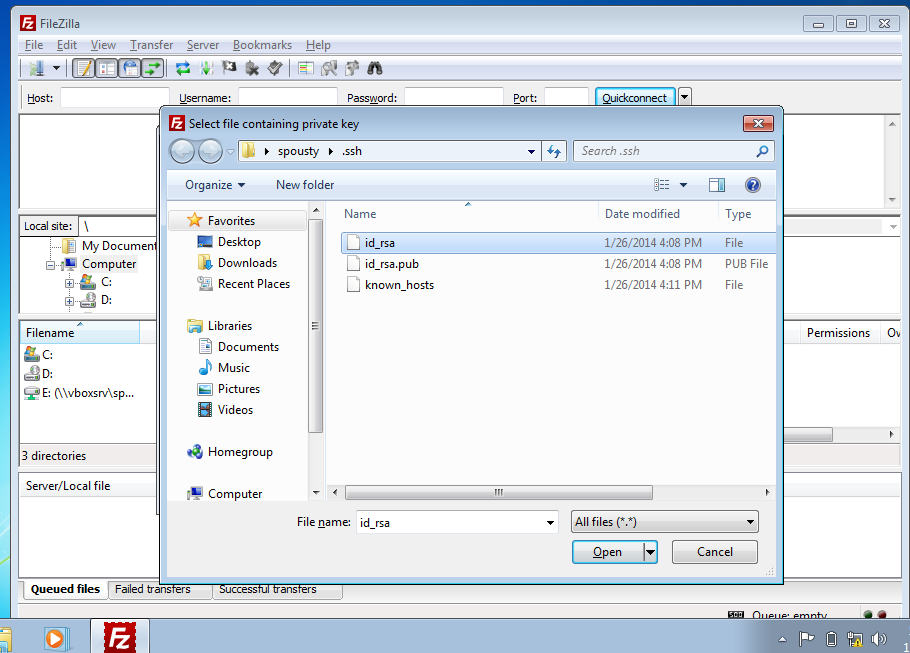This screenshot has width=910, height=653.
Task: Click the help icon in dialog
Action: click(753, 185)
